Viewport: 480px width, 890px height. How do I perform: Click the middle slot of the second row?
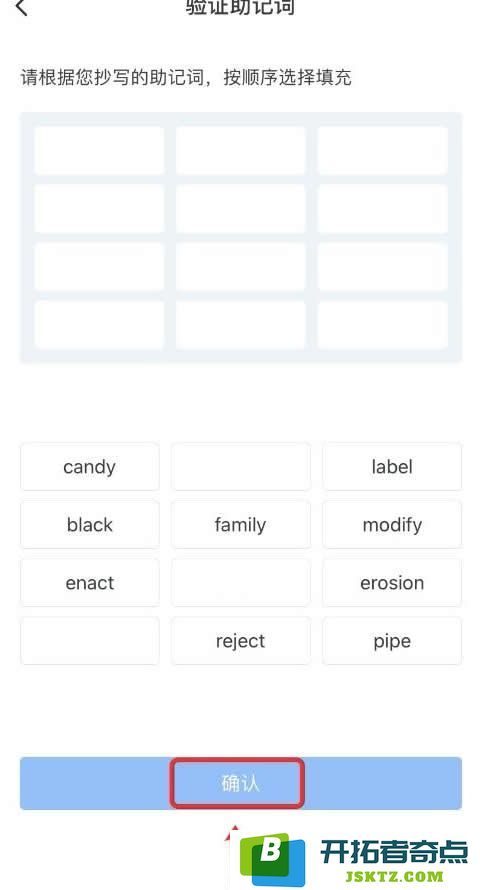click(241, 208)
